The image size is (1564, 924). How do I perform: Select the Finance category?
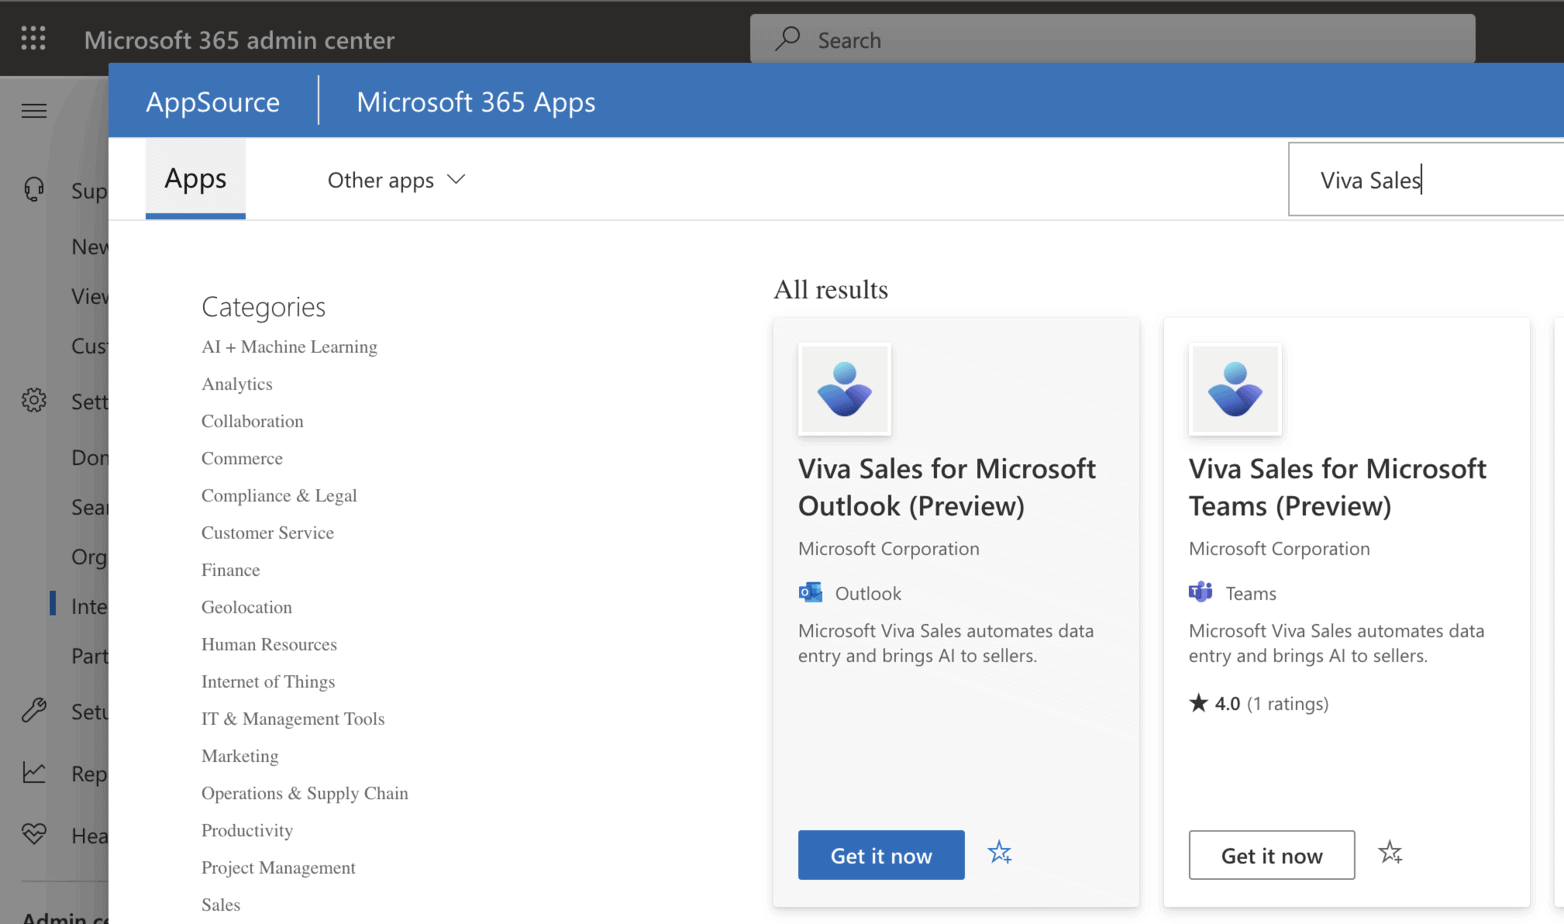point(231,570)
